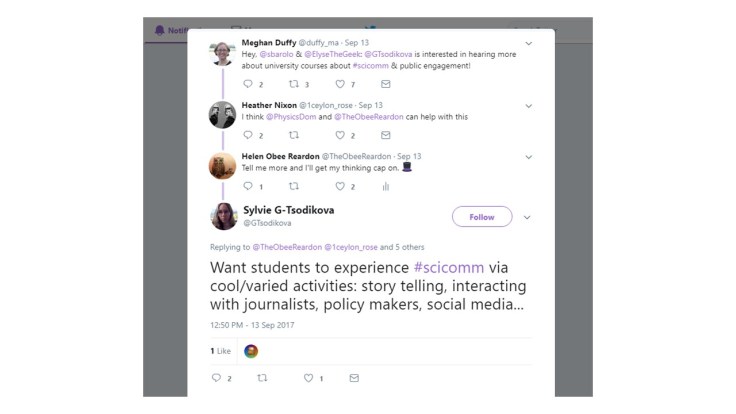Follow Sylvie G-Tsodikova
The image size is (736, 414).
481,217
